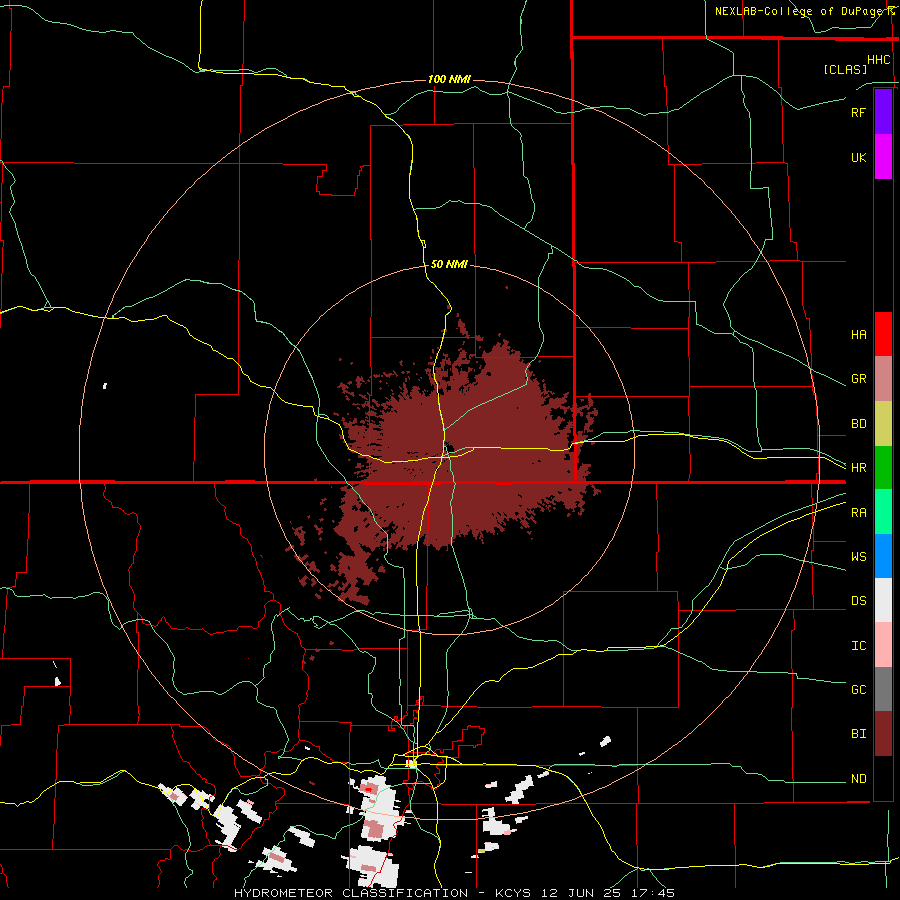Click the RA light-green legend swatch
This screenshot has width=900, height=900.
point(883,512)
